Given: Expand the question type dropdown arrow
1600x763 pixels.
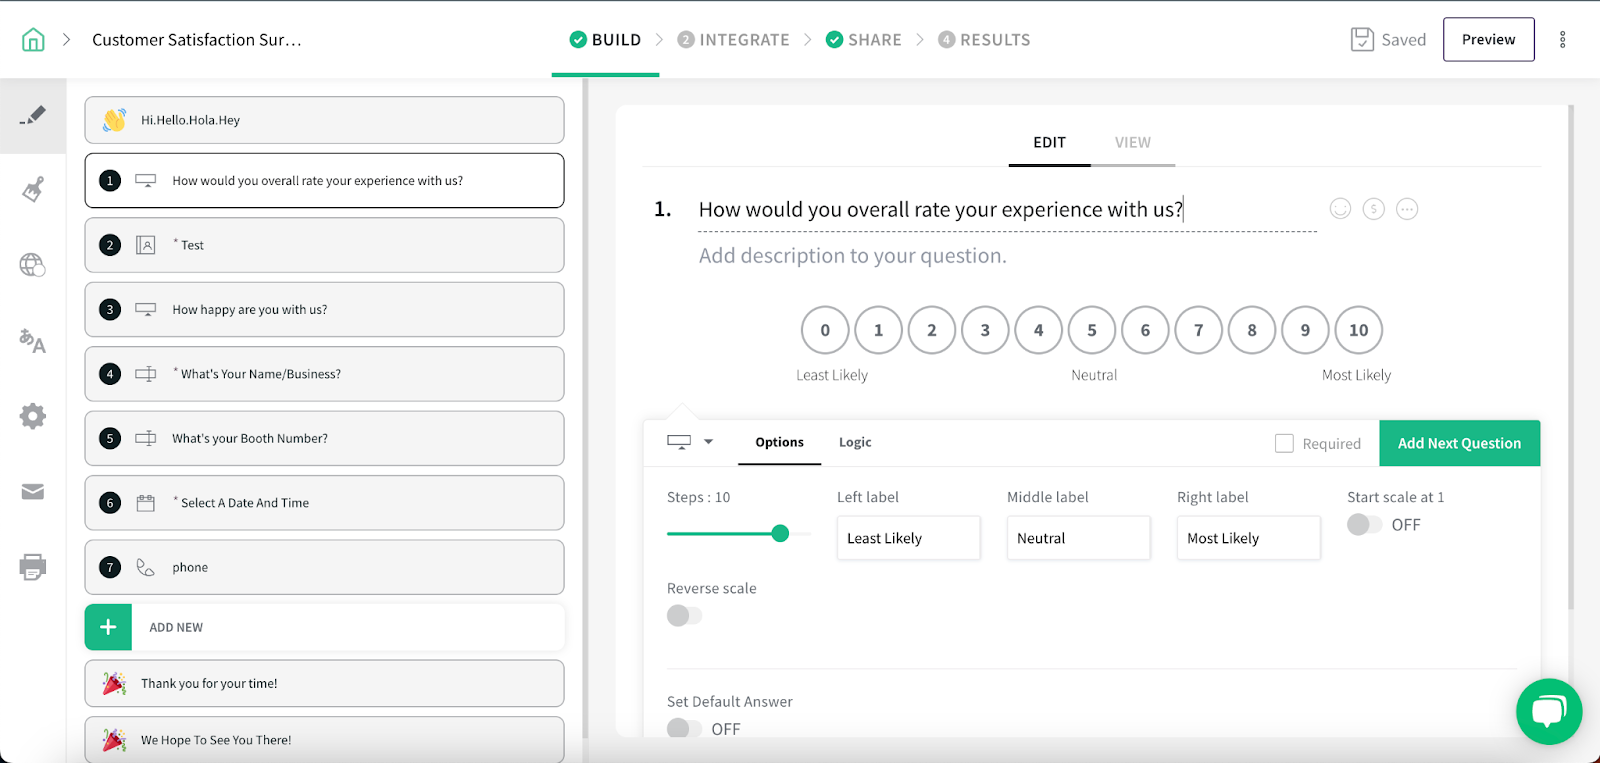Looking at the screenshot, I should point(708,442).
